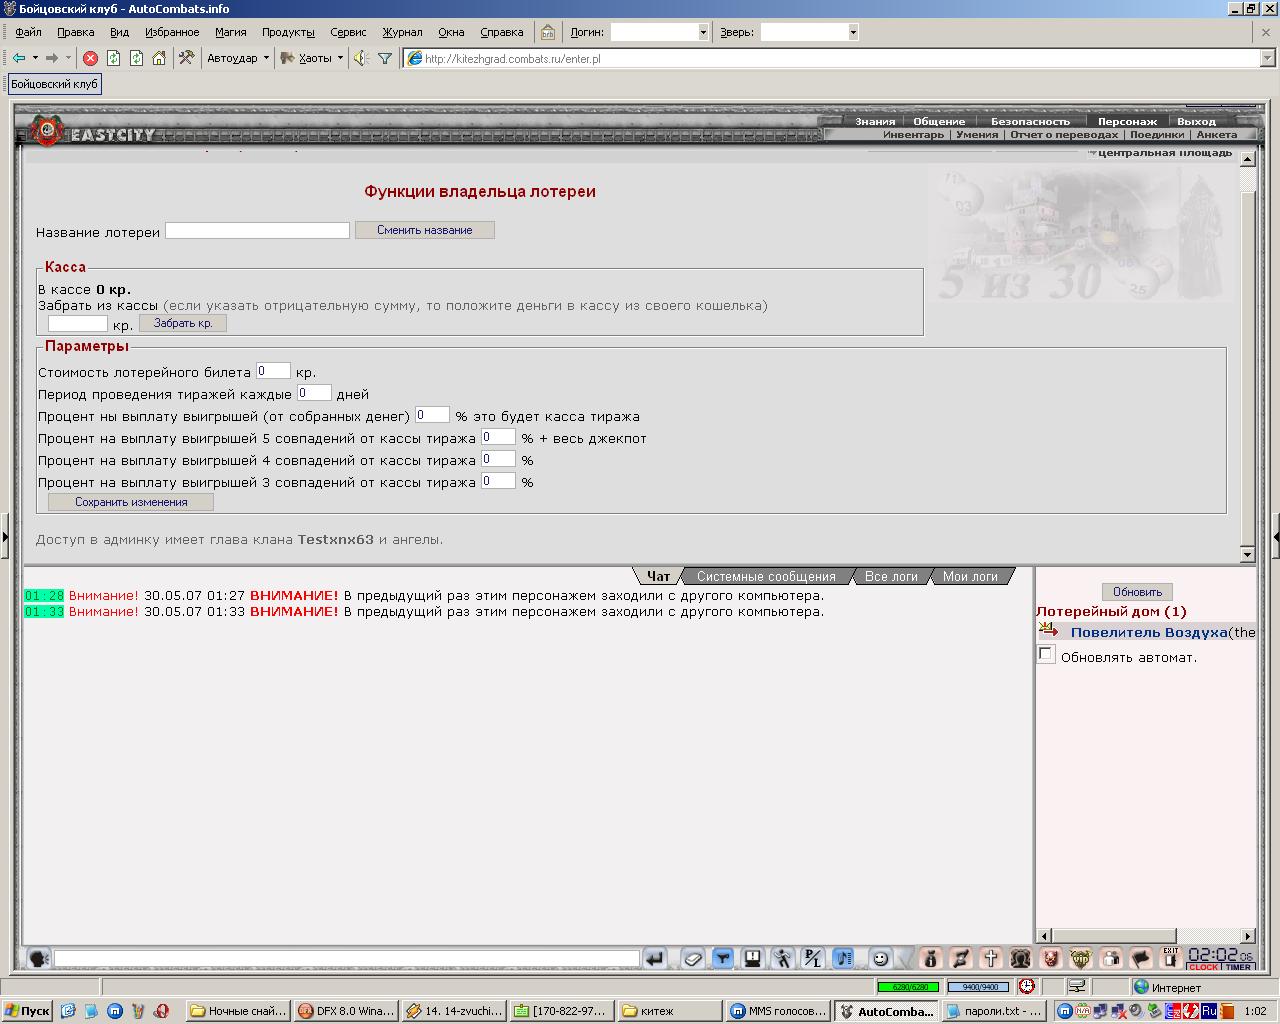Click the player list horizontal scrollbar
The width and height of the screenshot is (1280, 1024).
[1147, 936]
